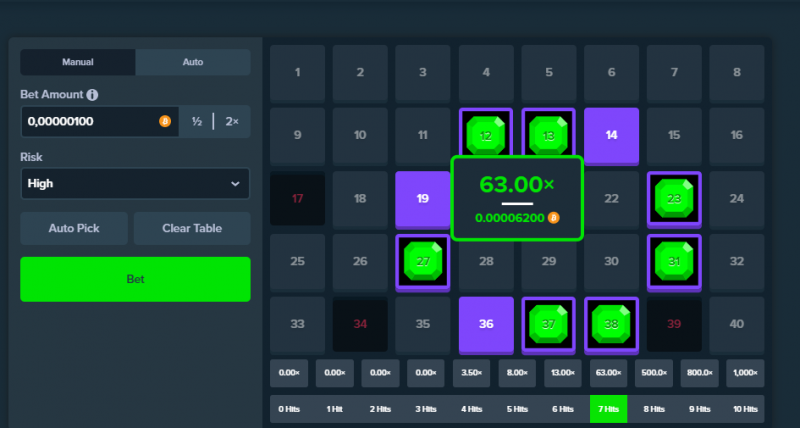Open the Risk dropdown showing High
800x428 pixels.
tap(135, 184)
